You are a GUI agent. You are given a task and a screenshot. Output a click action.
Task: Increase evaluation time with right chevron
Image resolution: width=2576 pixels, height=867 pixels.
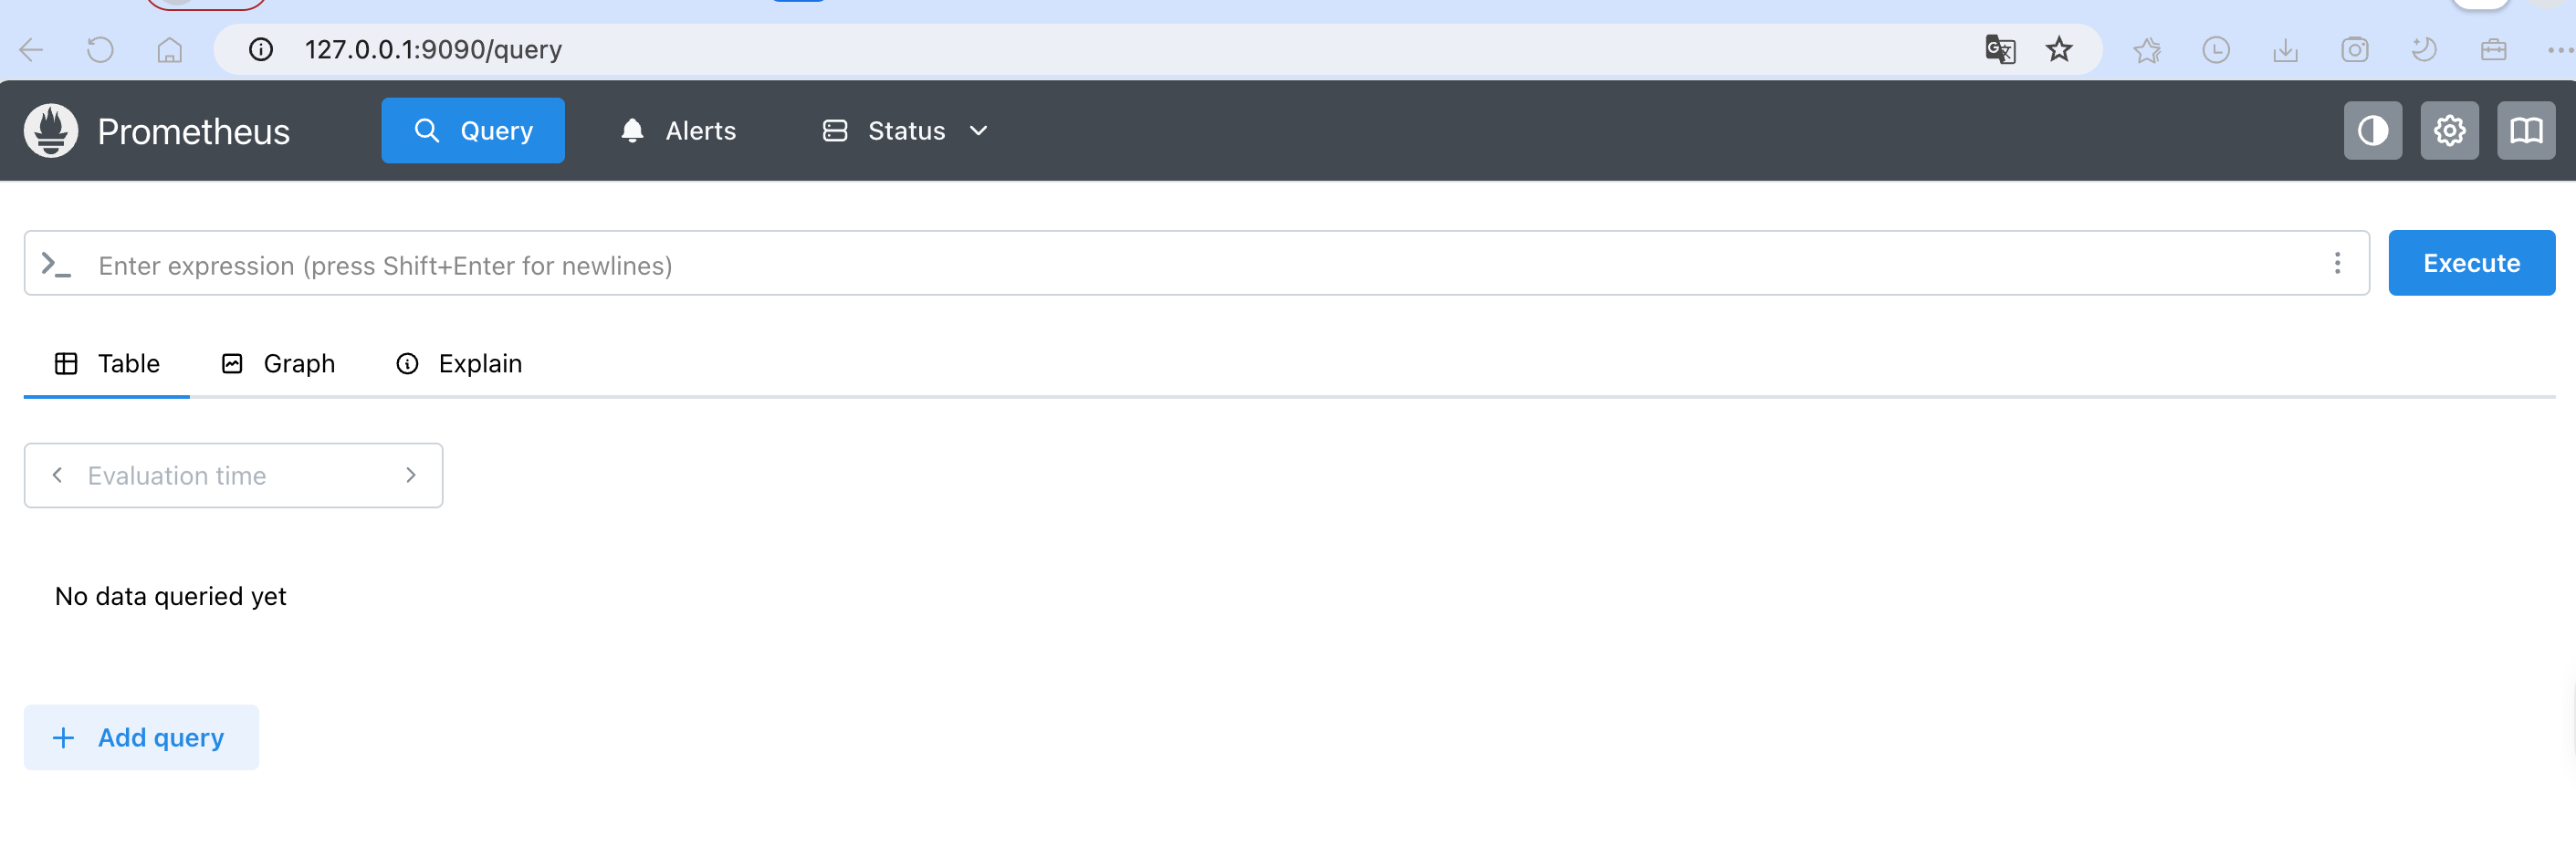[x=411, y=476]
